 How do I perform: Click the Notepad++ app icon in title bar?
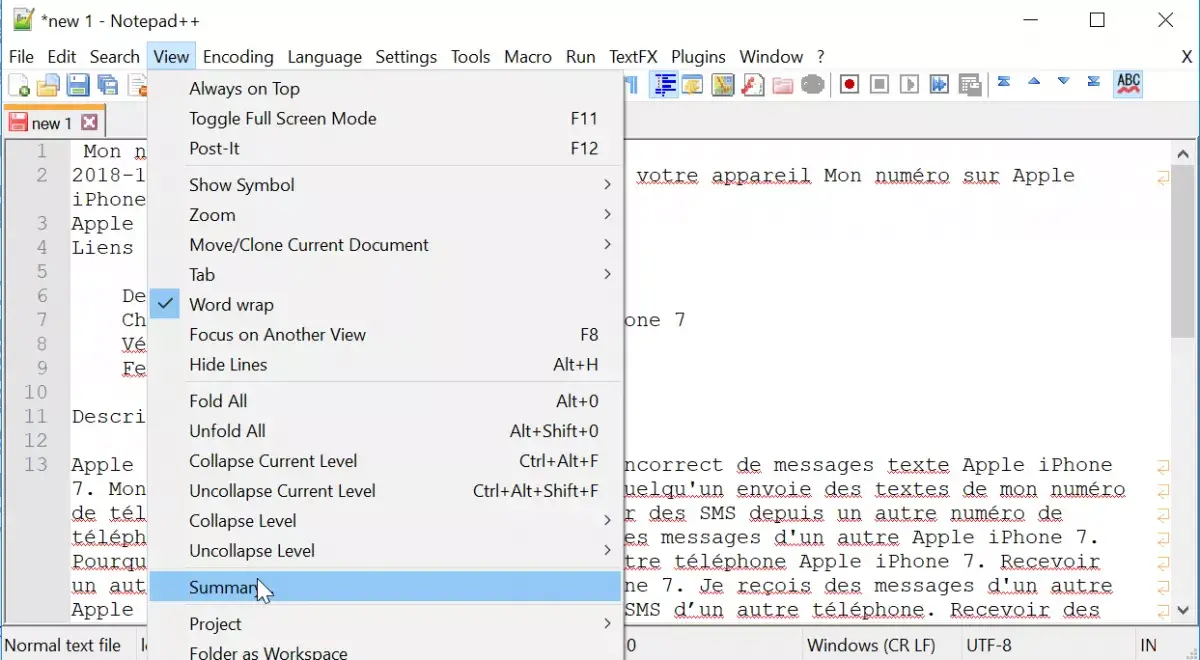[x=23, y=19]
